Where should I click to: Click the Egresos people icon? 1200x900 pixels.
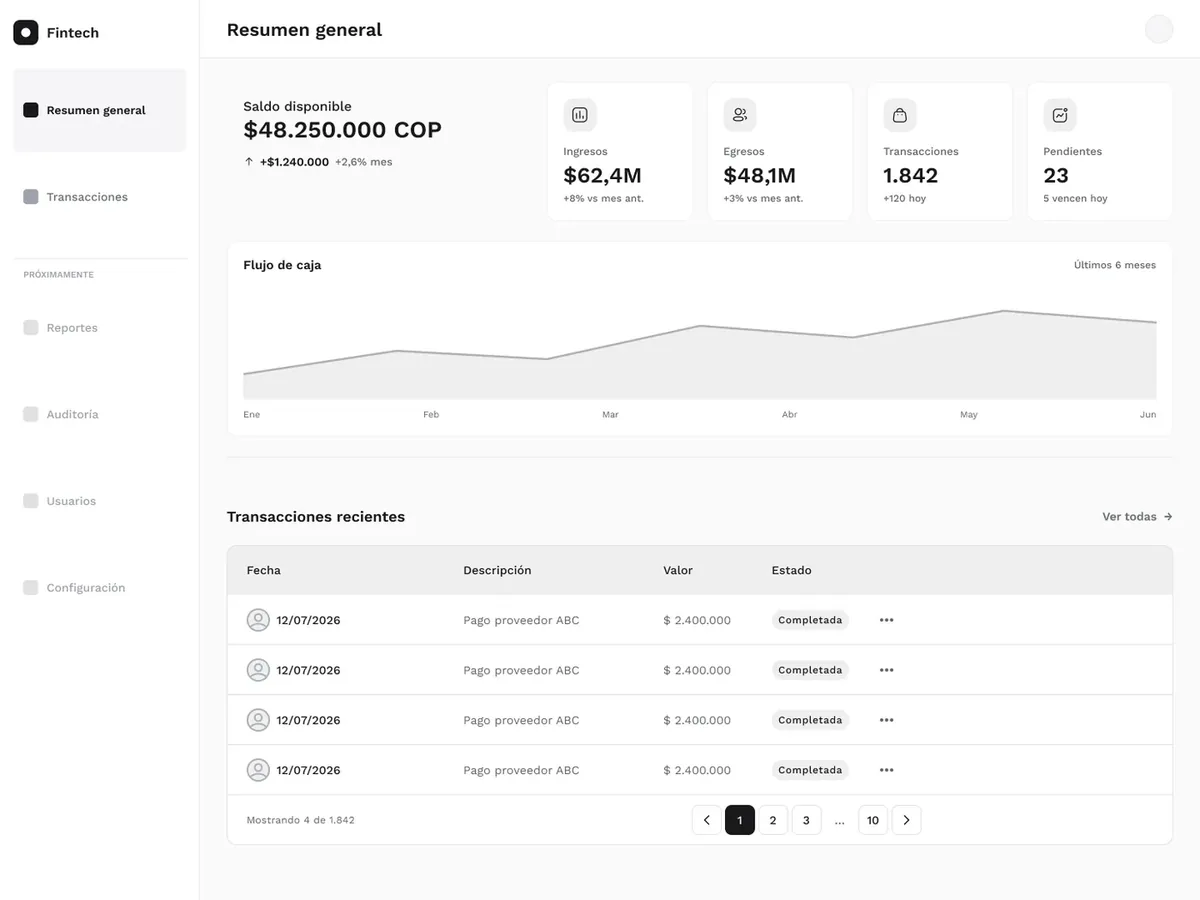740,115
